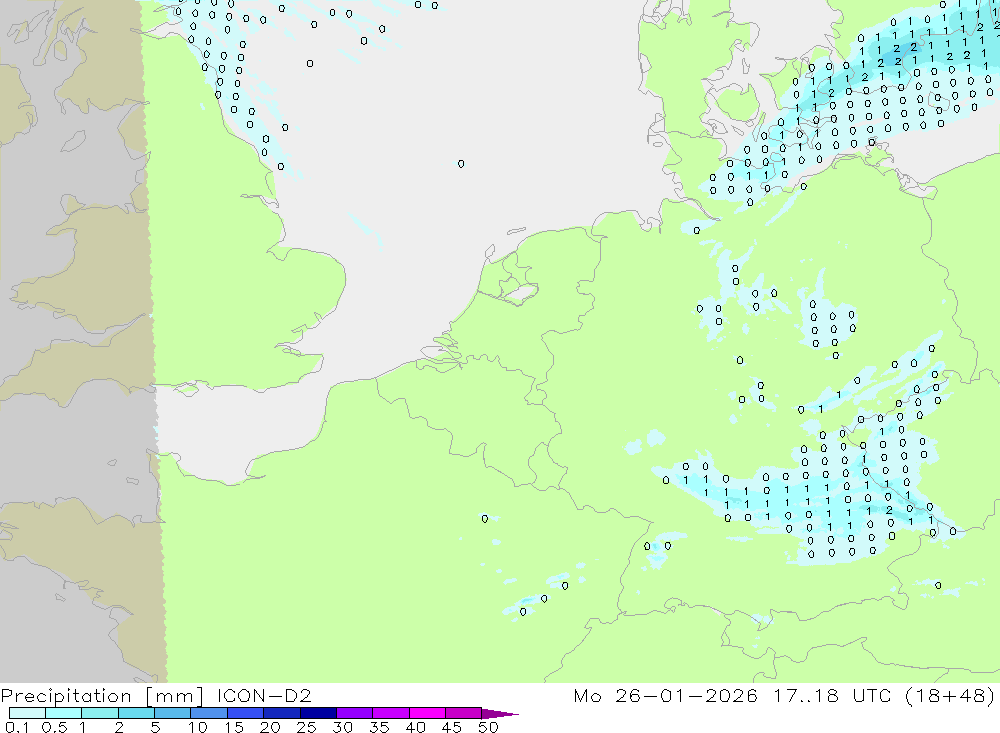The width and height of the screenshot is (1000, 733).
Task: Click the legend label "40"
Action: (415, 727)
